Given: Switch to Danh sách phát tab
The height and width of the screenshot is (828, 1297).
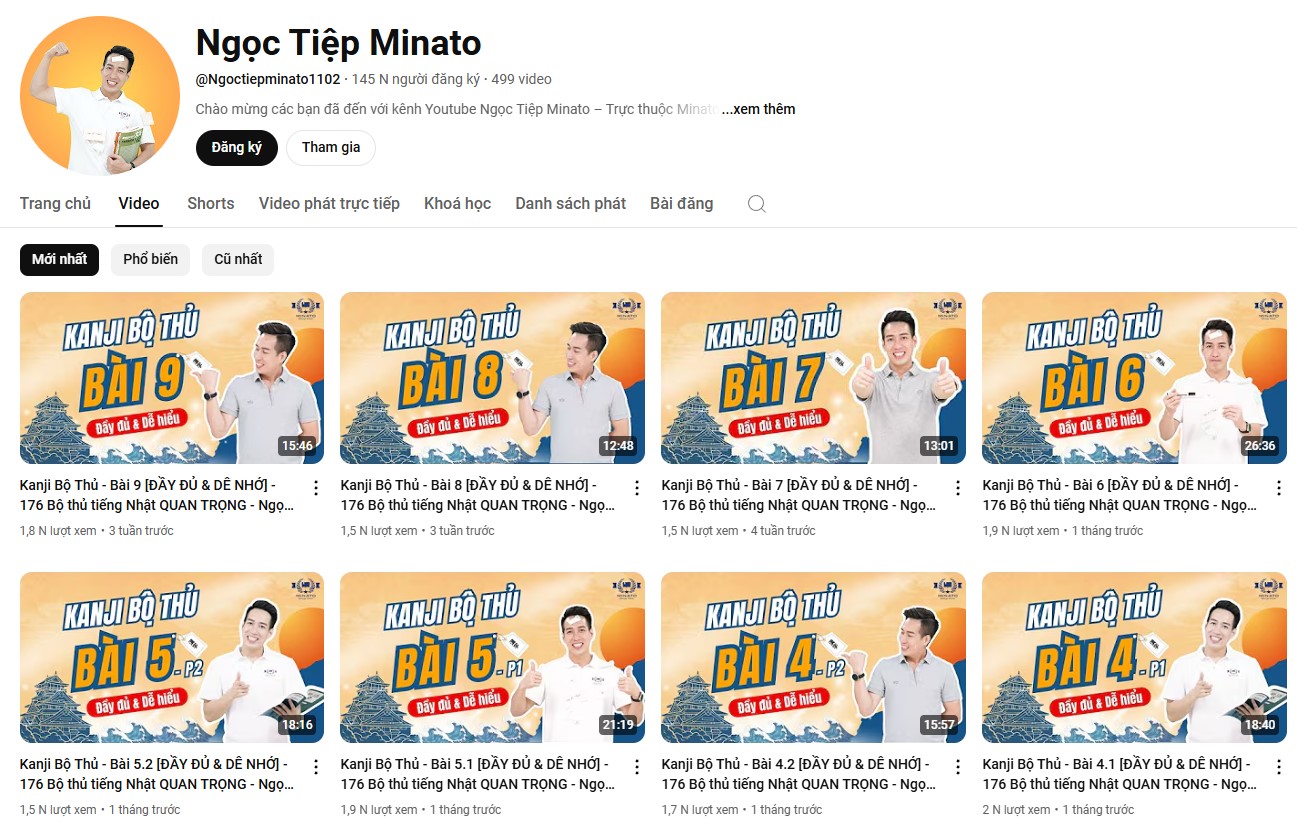Looking at the screenshot, I should (570, 203).
